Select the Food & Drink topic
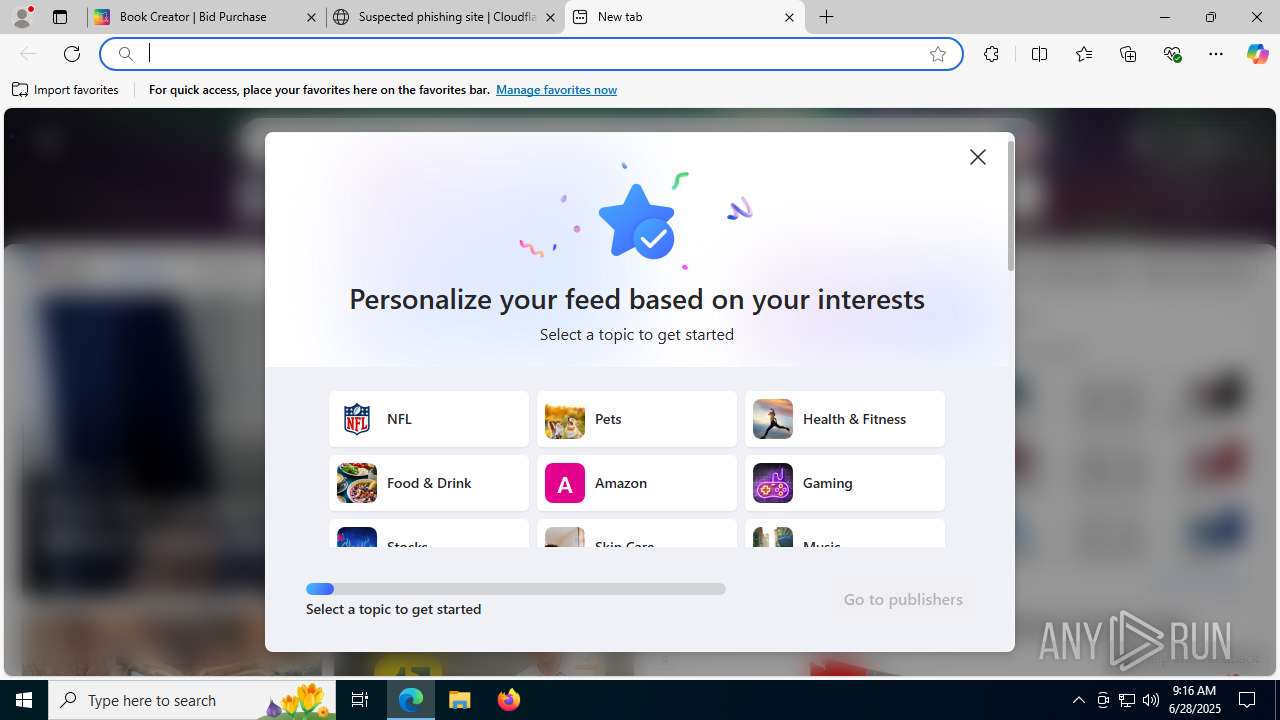 pos(429,483)
